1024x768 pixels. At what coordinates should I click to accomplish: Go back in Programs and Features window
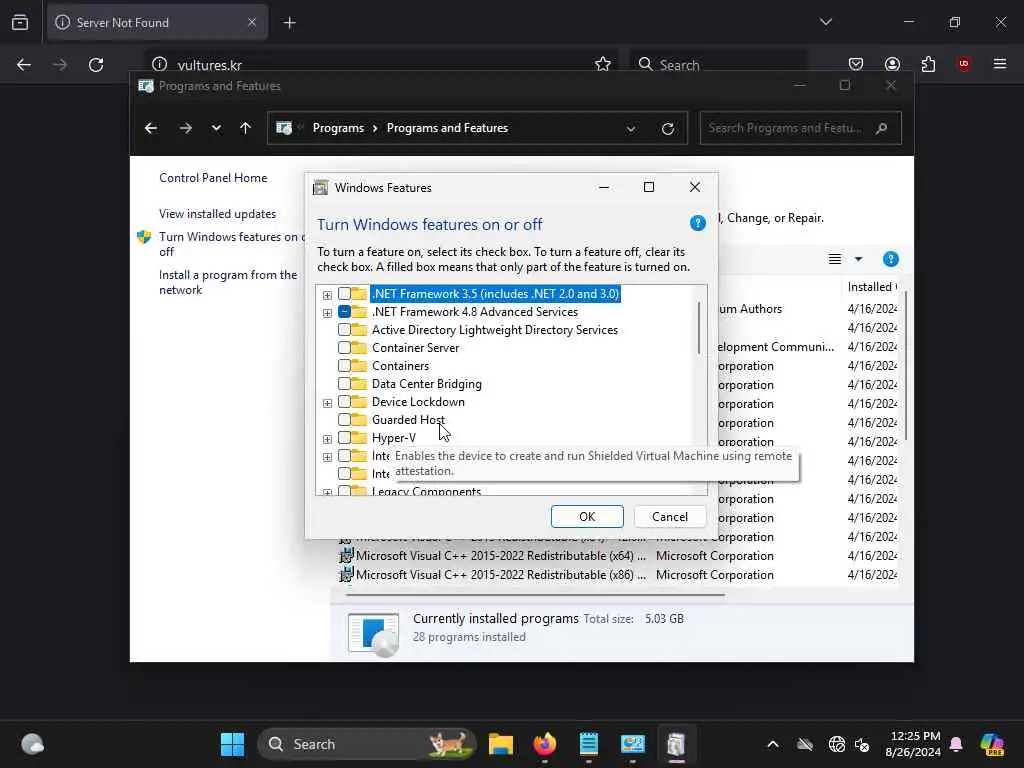pos(151,128)
